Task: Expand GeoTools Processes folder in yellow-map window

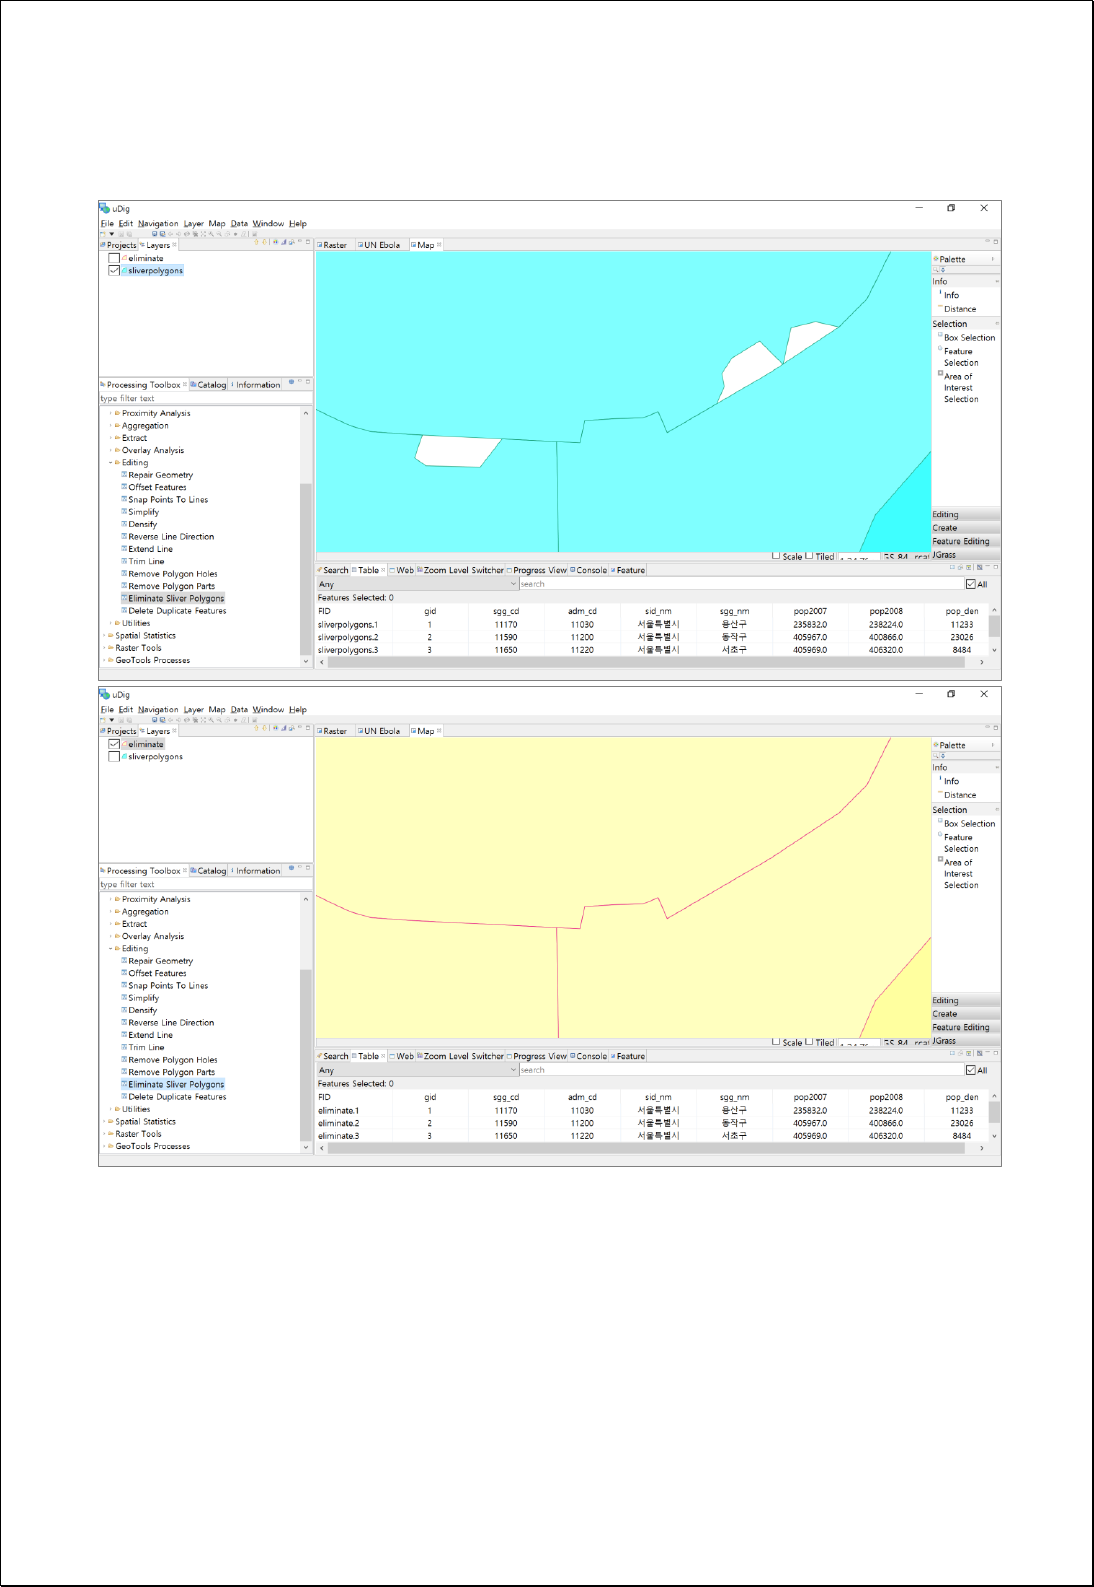Action: coord(104,1146)
